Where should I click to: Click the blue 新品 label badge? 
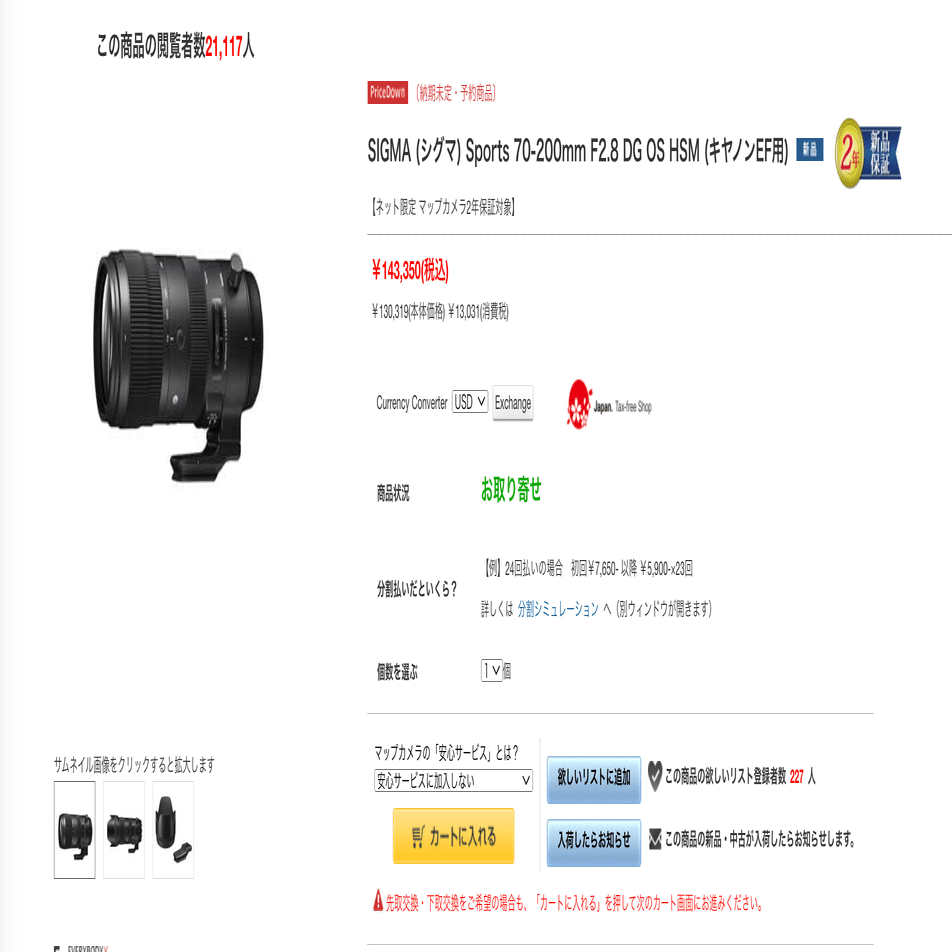point(809,149)
